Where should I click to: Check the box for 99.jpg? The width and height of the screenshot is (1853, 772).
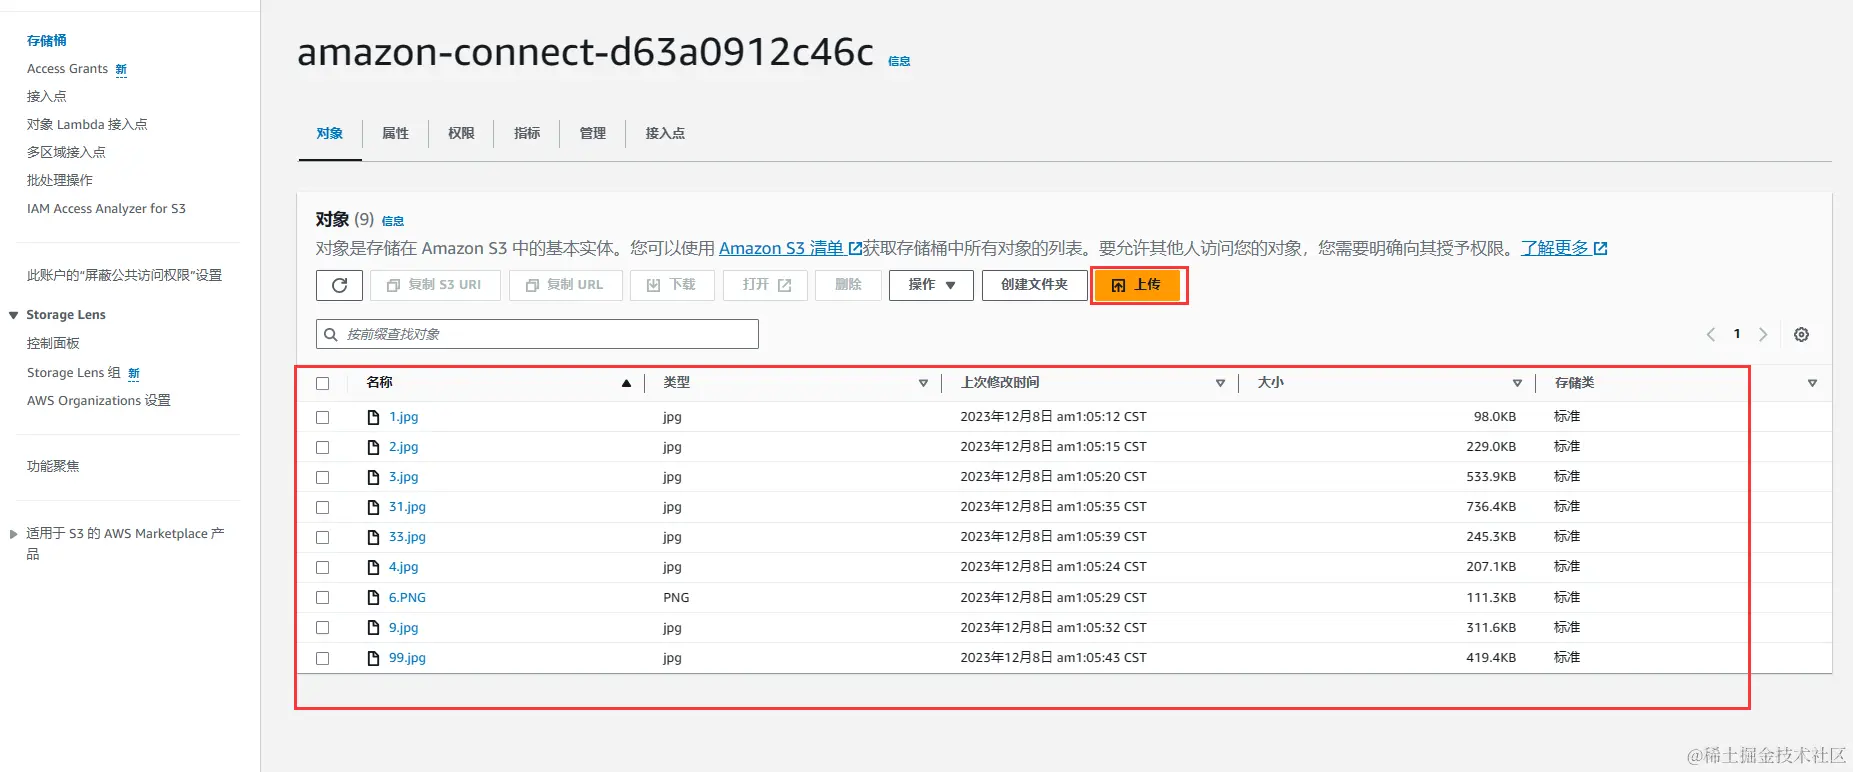[322, 658]
